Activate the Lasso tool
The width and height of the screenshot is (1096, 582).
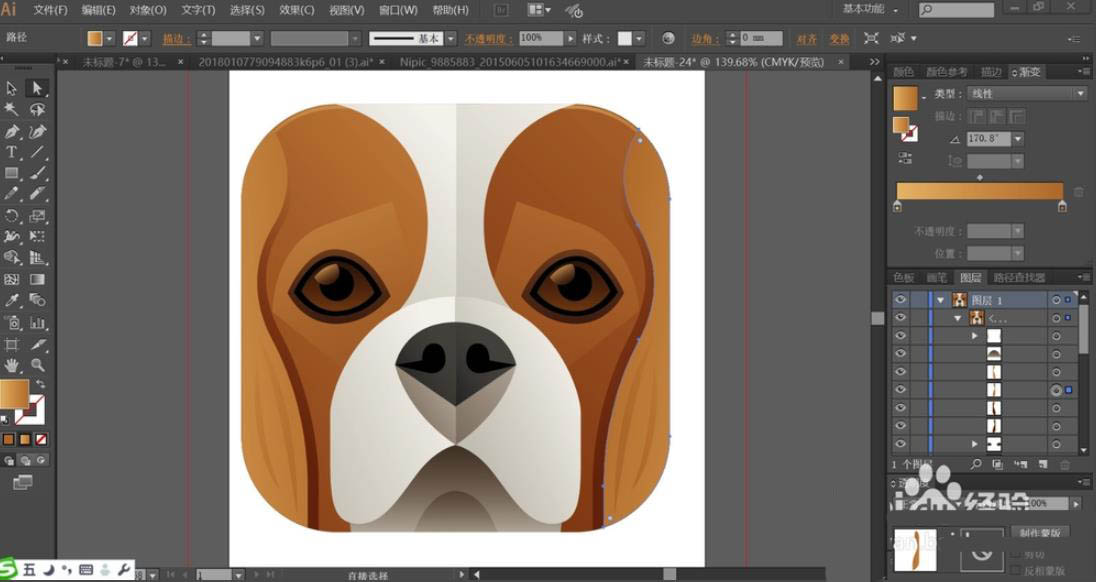pyautogui.click(x=37, y=109)
